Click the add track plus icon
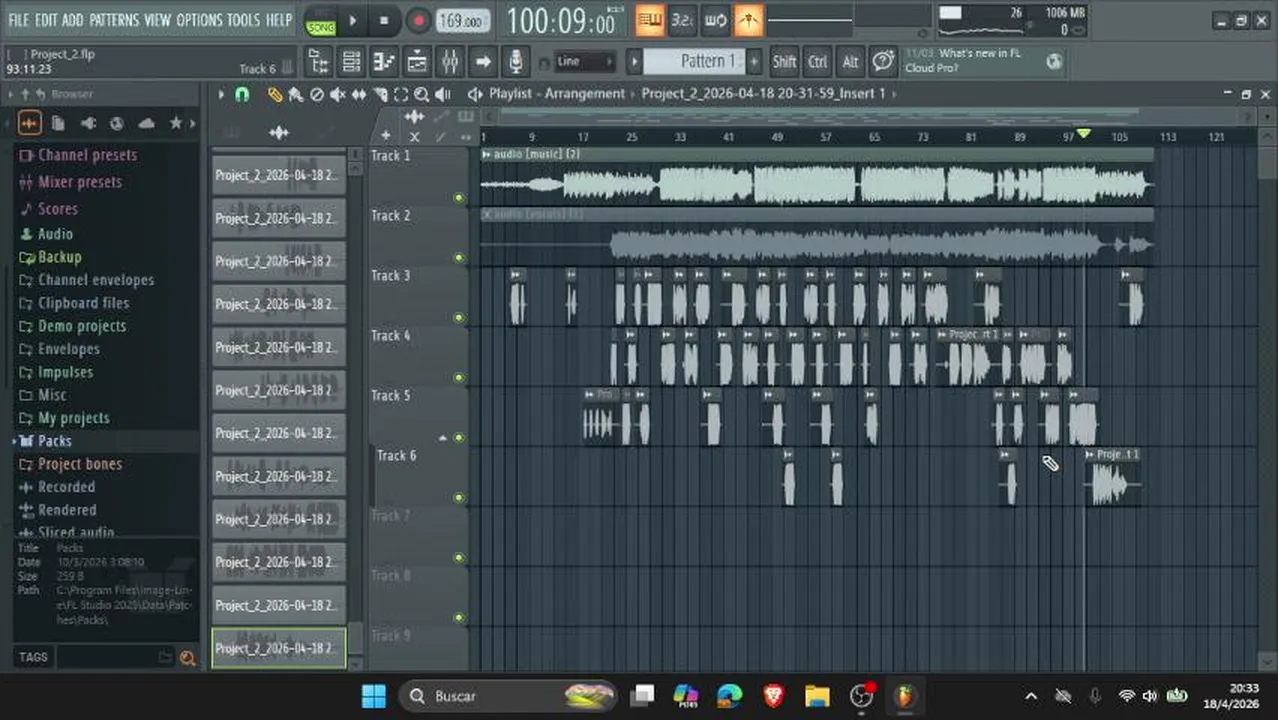The height and width of the screenshot is (720, 1278). pyautogui.click(x=386, y=136)
